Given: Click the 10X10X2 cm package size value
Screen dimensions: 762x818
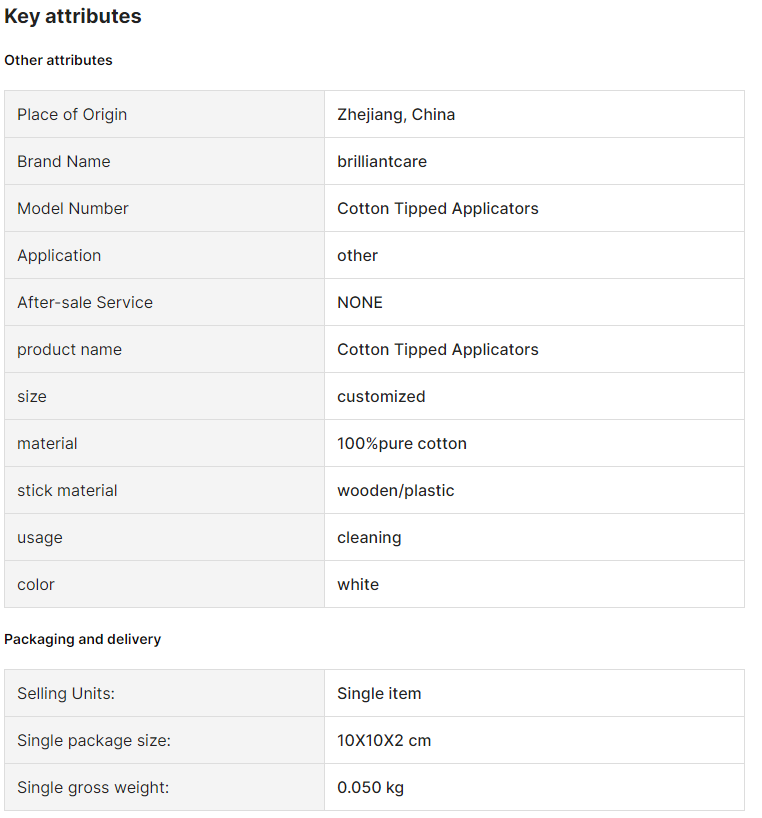Looking at the screenshot, I should pos(384,740).
